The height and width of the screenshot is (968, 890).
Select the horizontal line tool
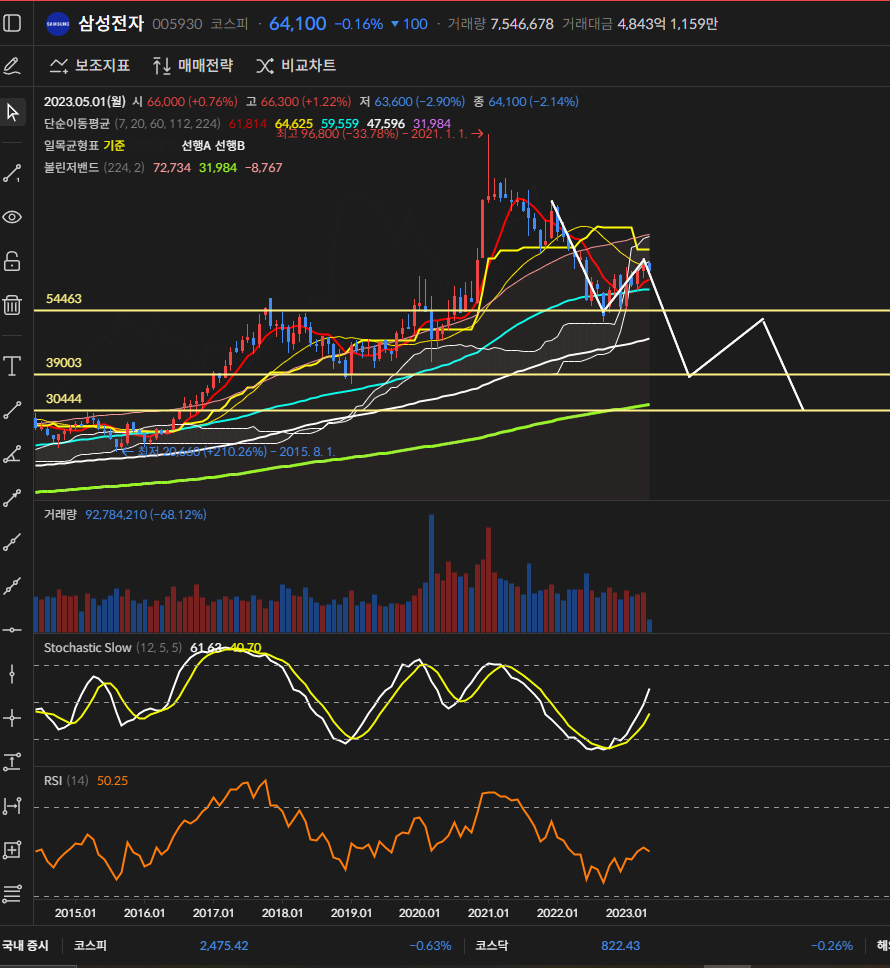pos(12,630)
